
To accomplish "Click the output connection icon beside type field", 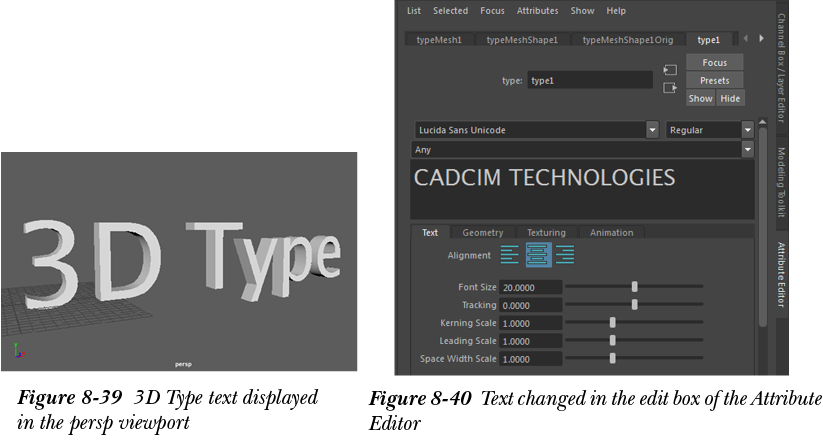I will click(x=670, y=88).
